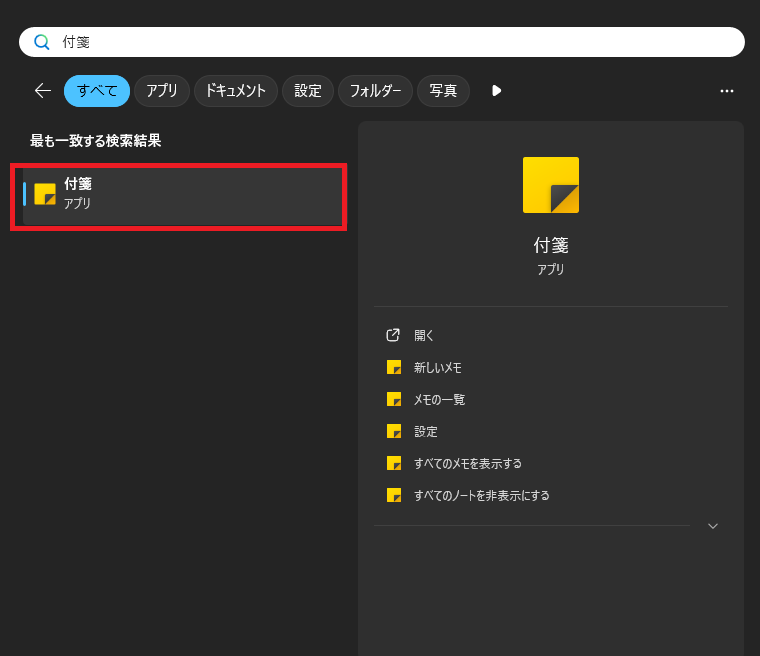Viewport: 760px width, 656px height.
Task: Select the すべて filter tab
Action: [97, 91]
